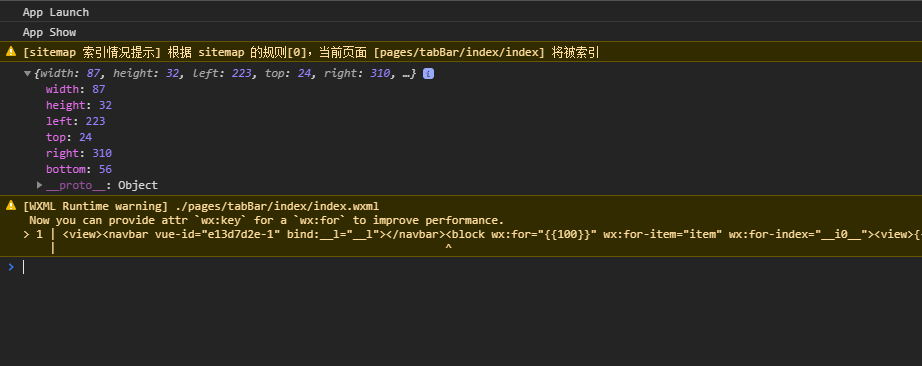Viewport: 922px width, 366px height.
Task: Select the 'top: 24' property row
Action: click(69, 137)
